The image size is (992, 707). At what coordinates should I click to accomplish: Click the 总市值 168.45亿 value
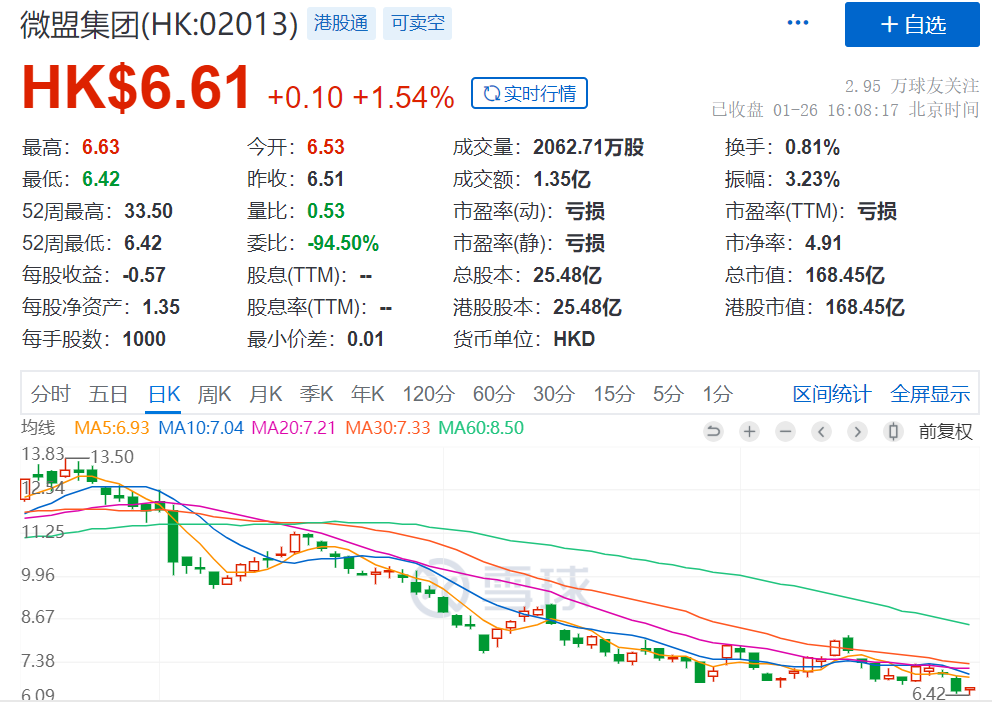pyautogui.click(x=845, y=275)
